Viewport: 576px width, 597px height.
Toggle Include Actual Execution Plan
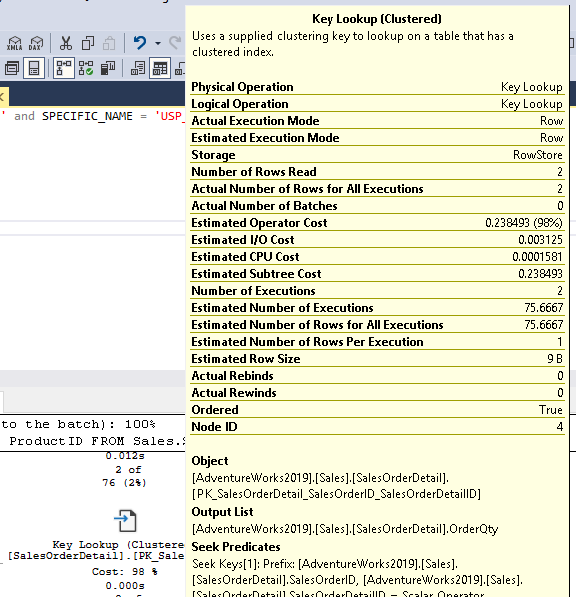64,69
